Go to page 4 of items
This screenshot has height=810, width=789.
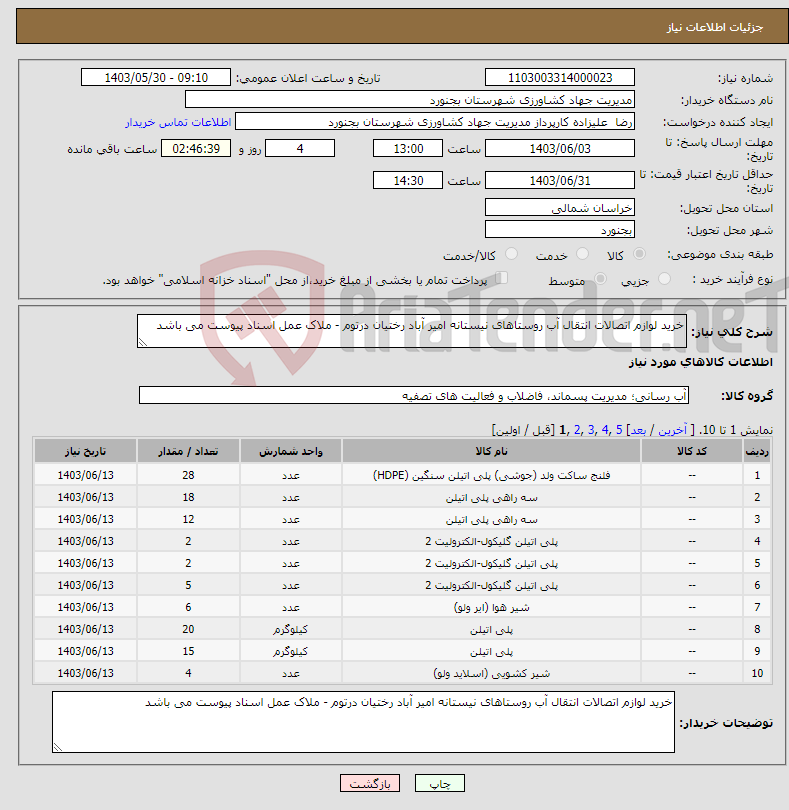click(x=605, y=430)
